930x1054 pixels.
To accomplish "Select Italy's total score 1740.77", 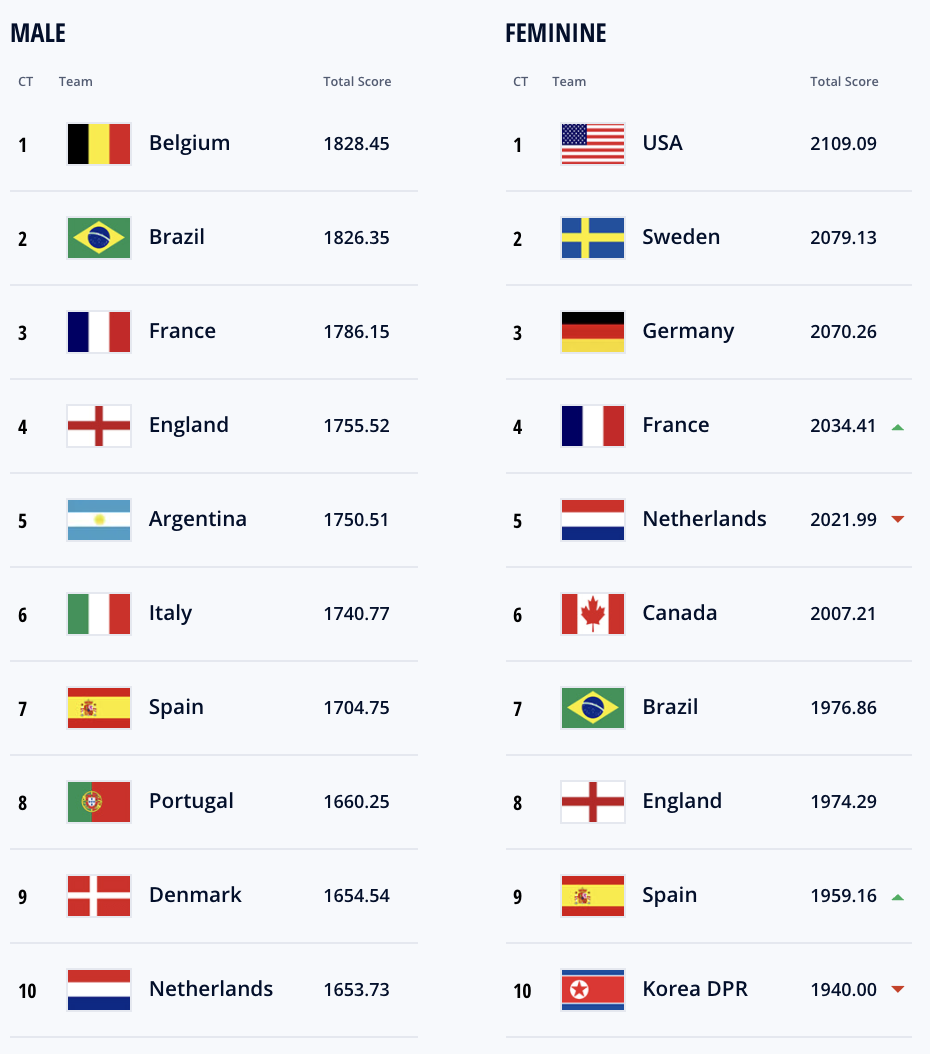I will [356, 614].
